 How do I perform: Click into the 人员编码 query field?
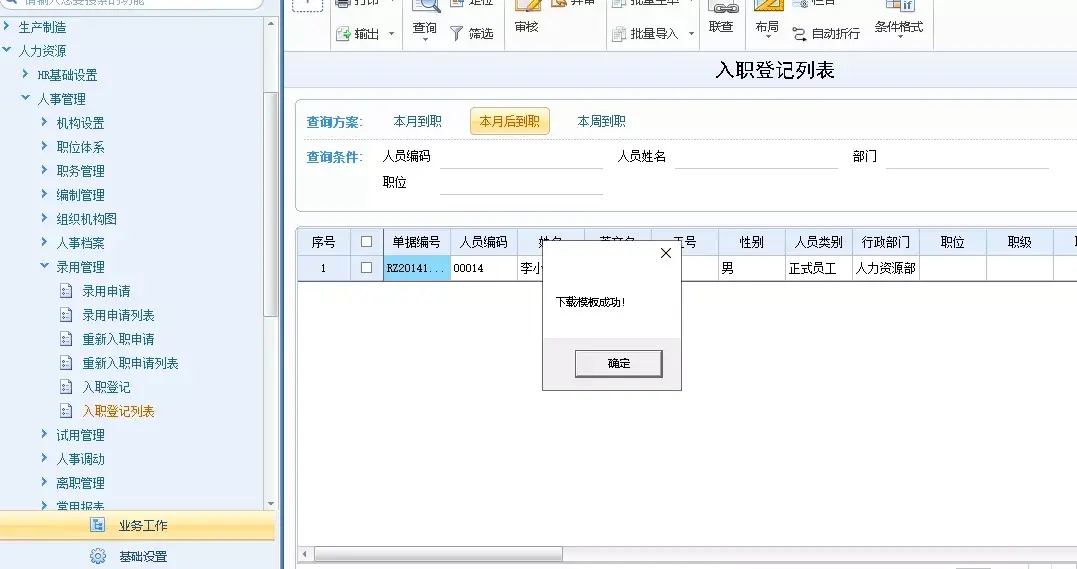tap(521, 158)
